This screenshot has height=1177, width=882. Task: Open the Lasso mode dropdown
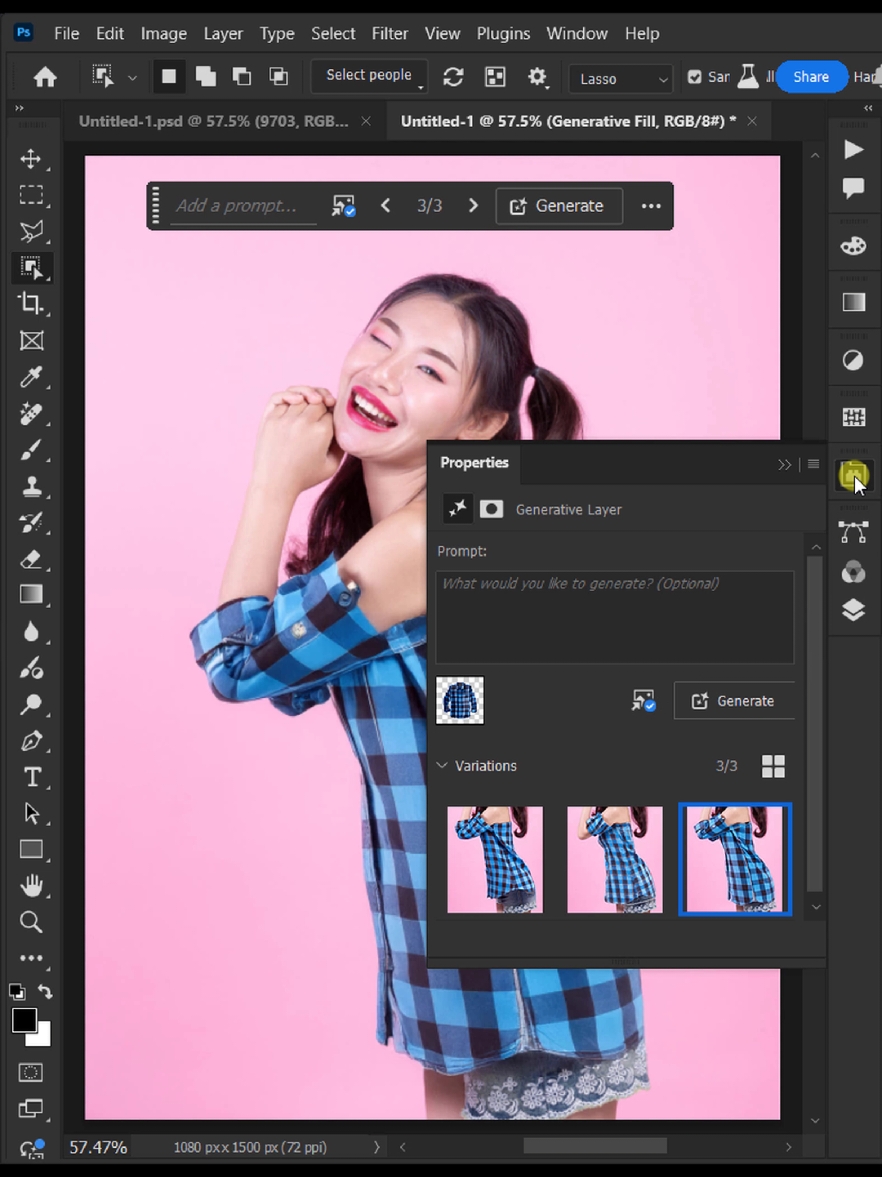click(x=621, y=78)
